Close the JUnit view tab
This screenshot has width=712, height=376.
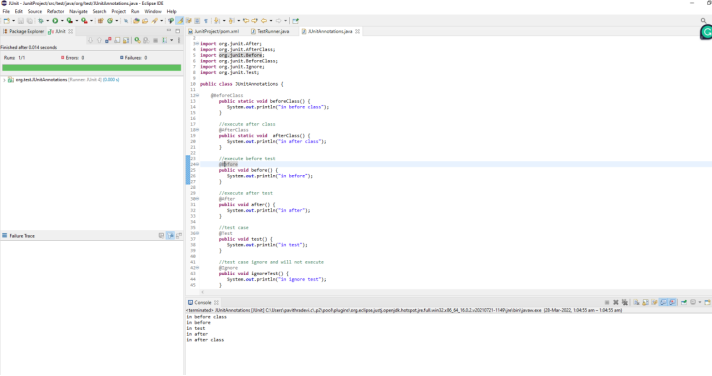click(70, 31)
